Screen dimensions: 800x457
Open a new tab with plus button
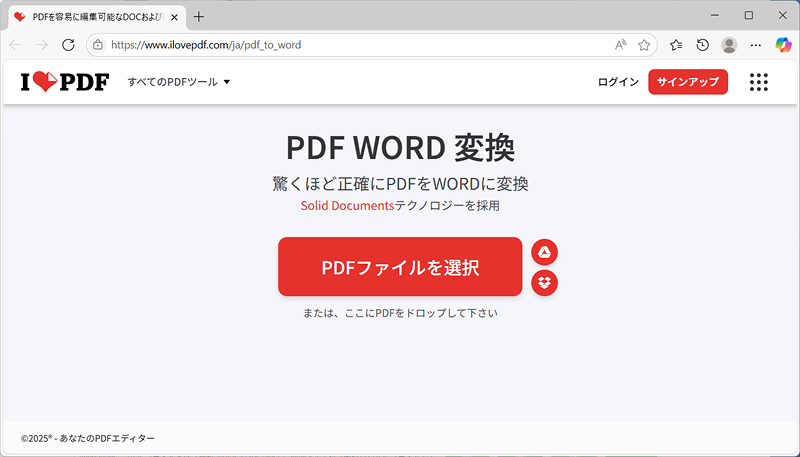(x=198, y=17)
